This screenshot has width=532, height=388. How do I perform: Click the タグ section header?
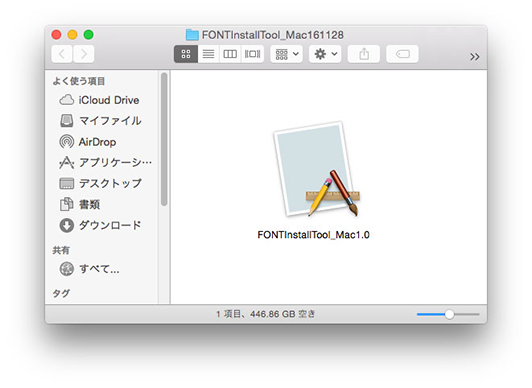pyautogui.click(x=61, y=293)
